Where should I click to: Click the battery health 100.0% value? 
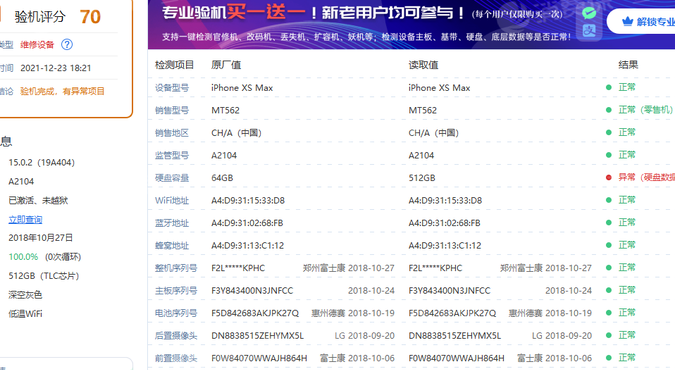click(x=23, y=257)
